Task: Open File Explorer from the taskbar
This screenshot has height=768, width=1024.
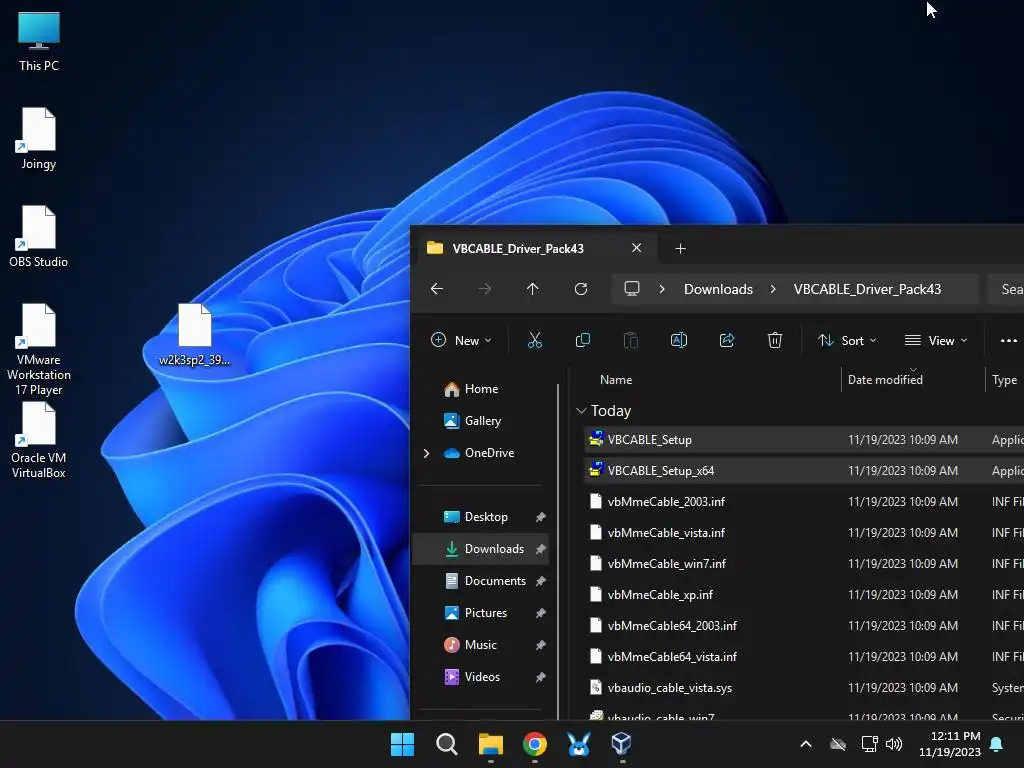Action: point(490,744)
